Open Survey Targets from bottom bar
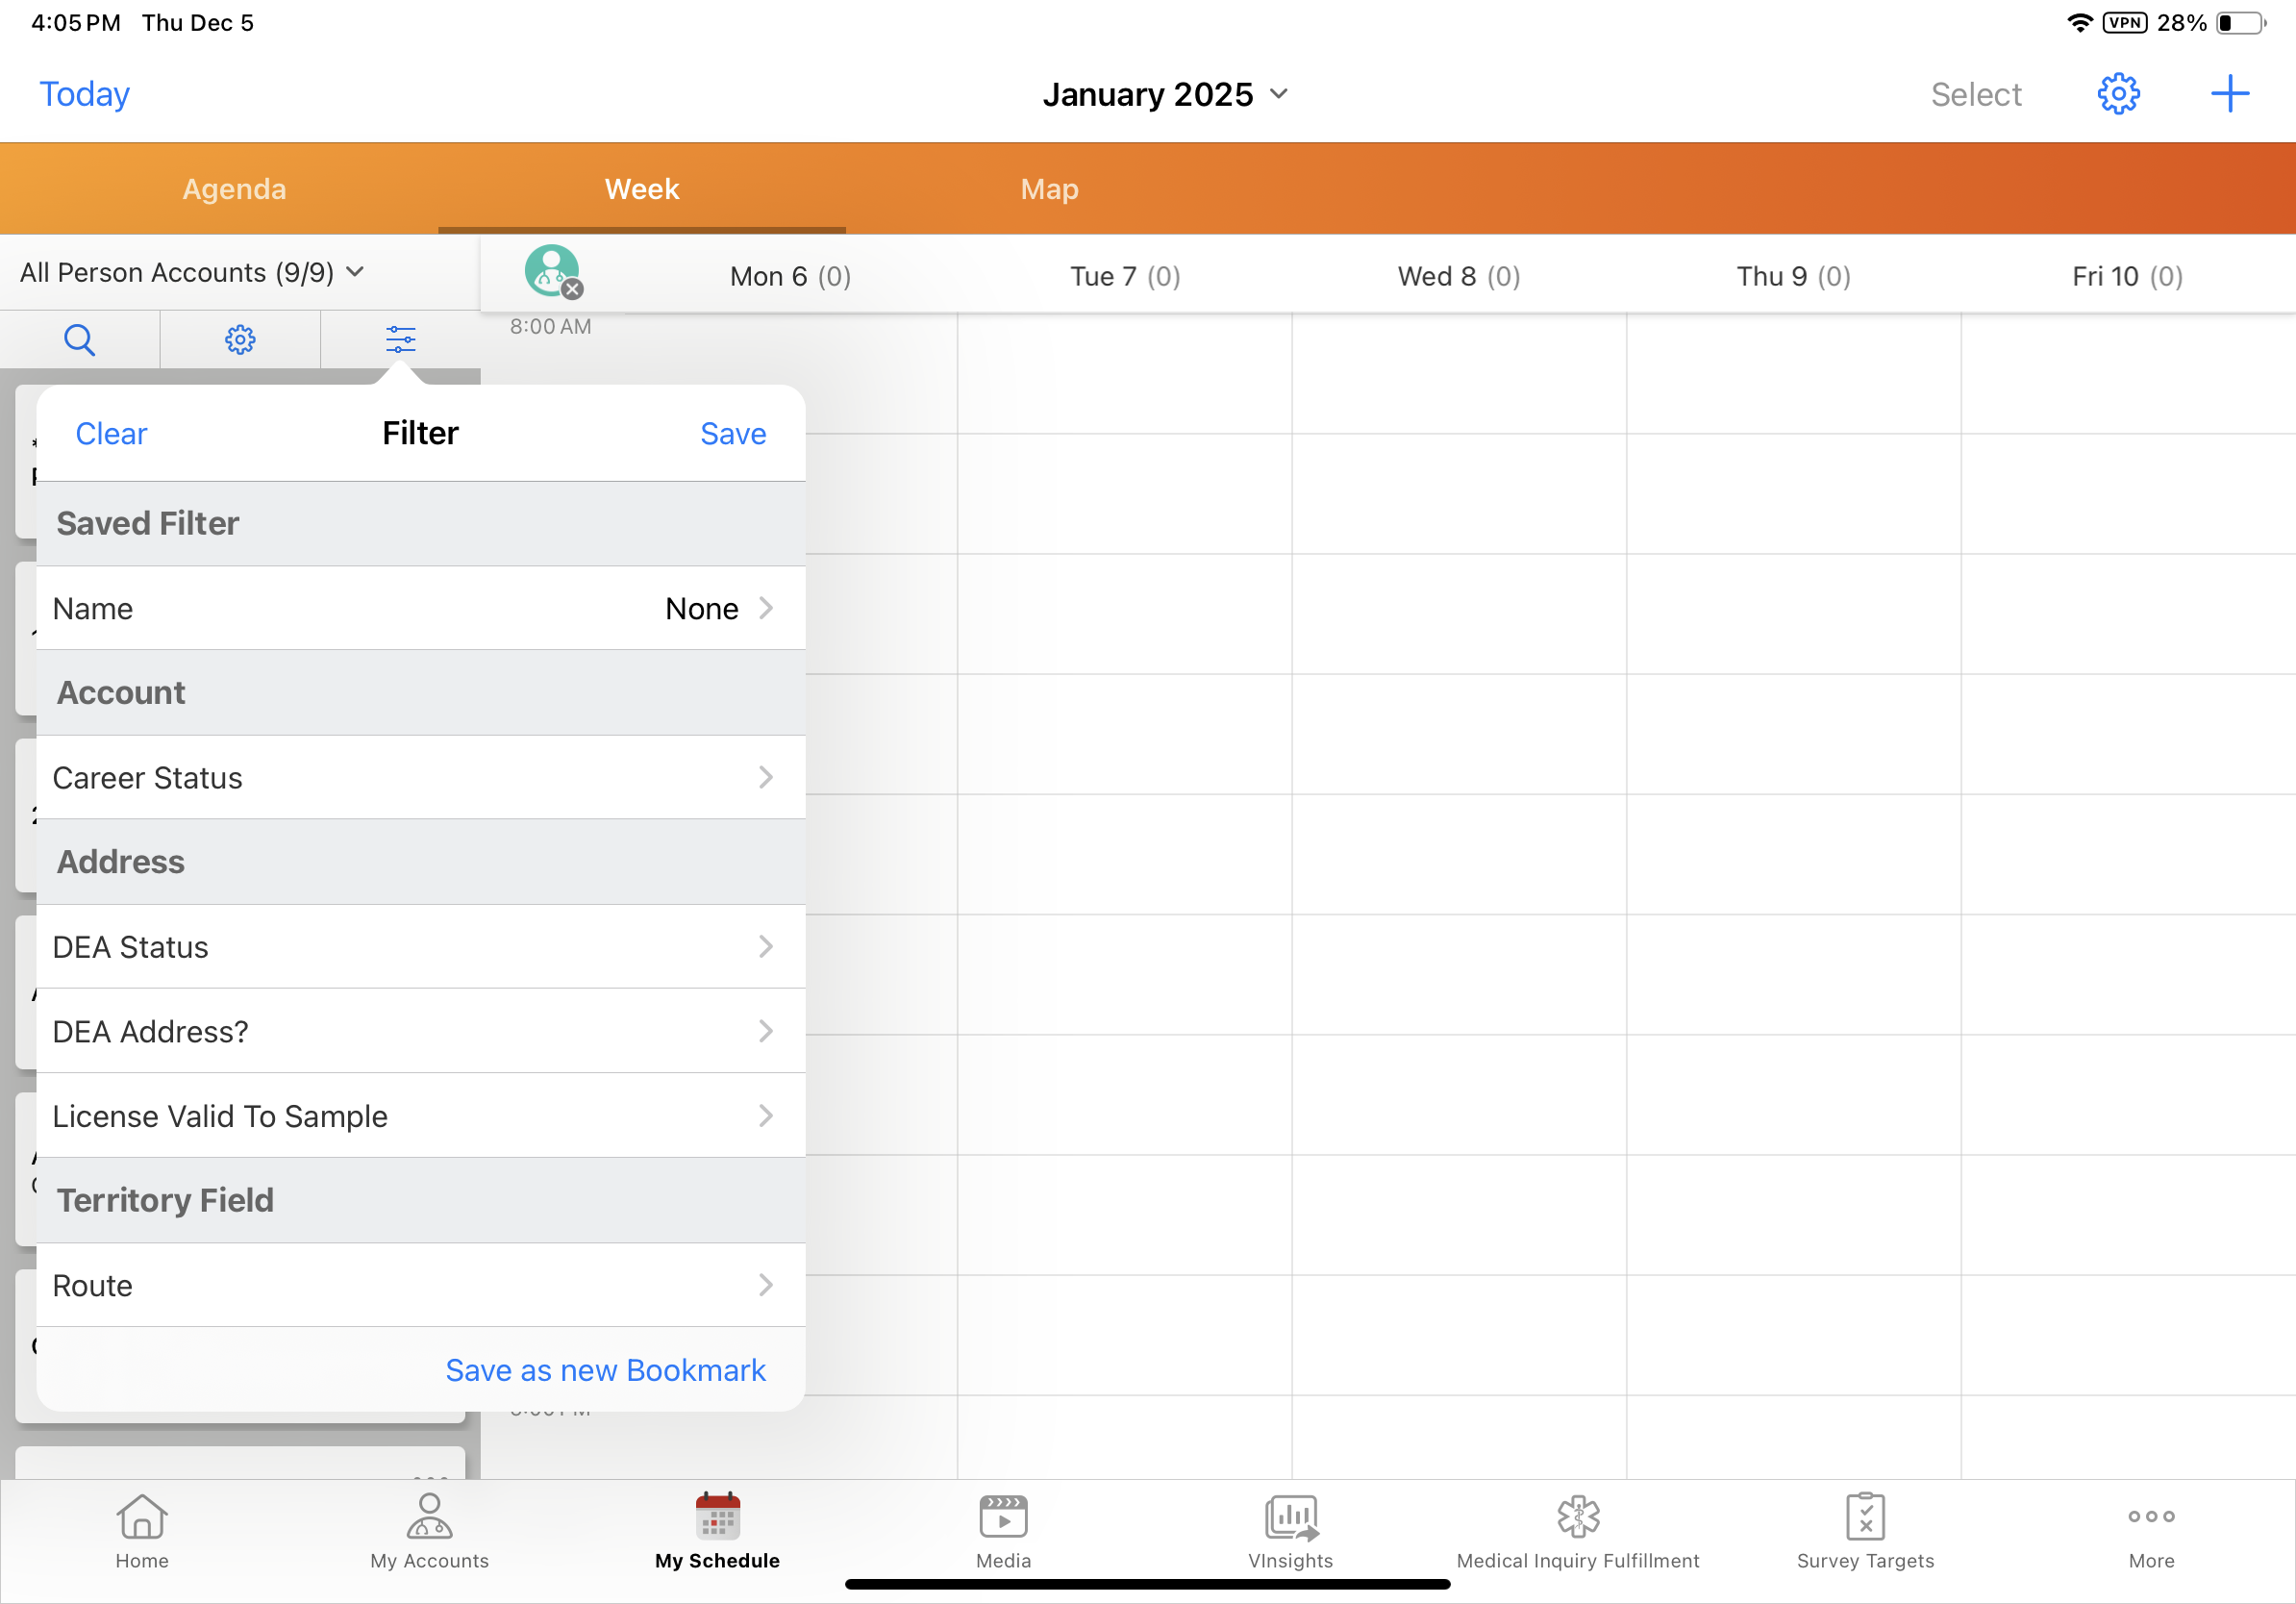Image resolution: width=2296 pixels, height=1604 pixels. point(1865,1530)
